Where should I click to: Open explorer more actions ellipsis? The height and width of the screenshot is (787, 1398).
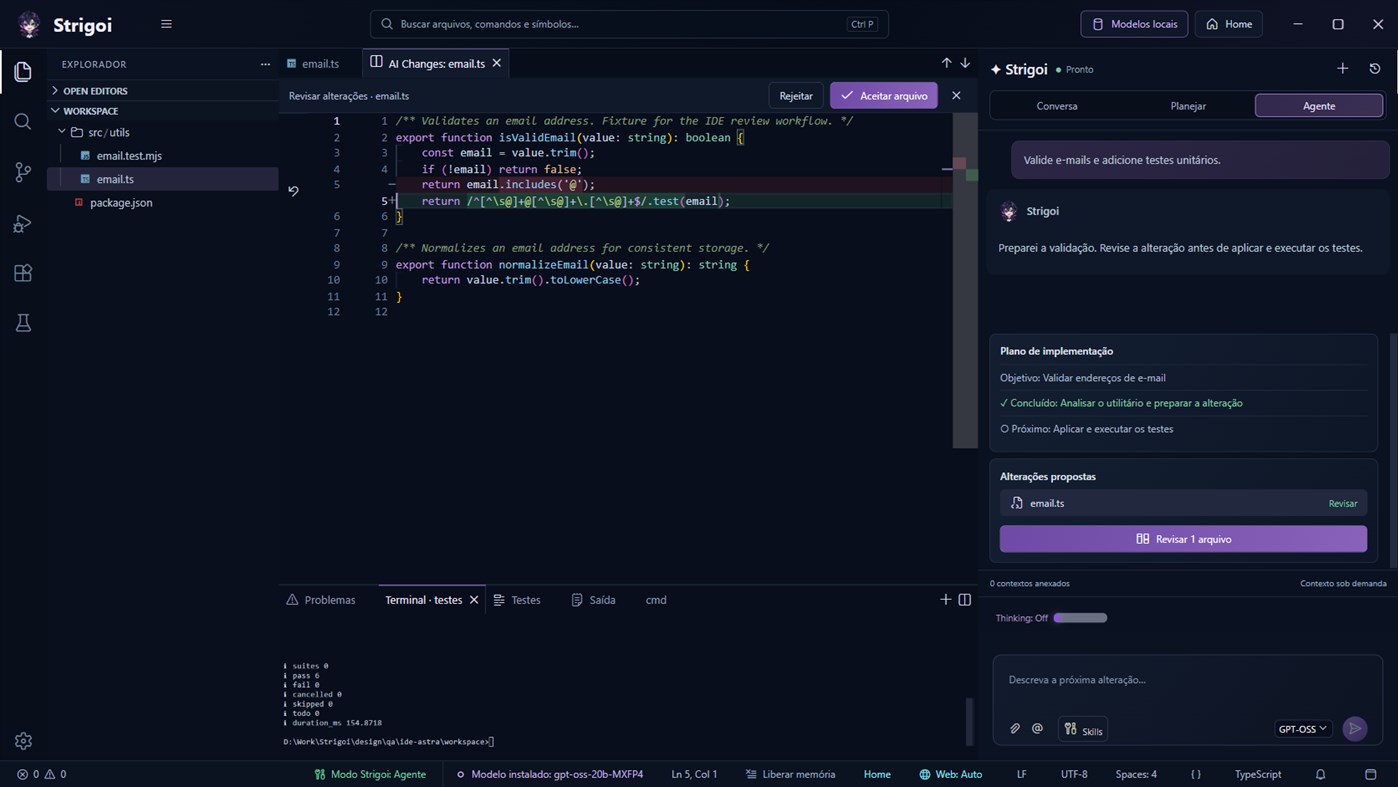coord(265,64)
